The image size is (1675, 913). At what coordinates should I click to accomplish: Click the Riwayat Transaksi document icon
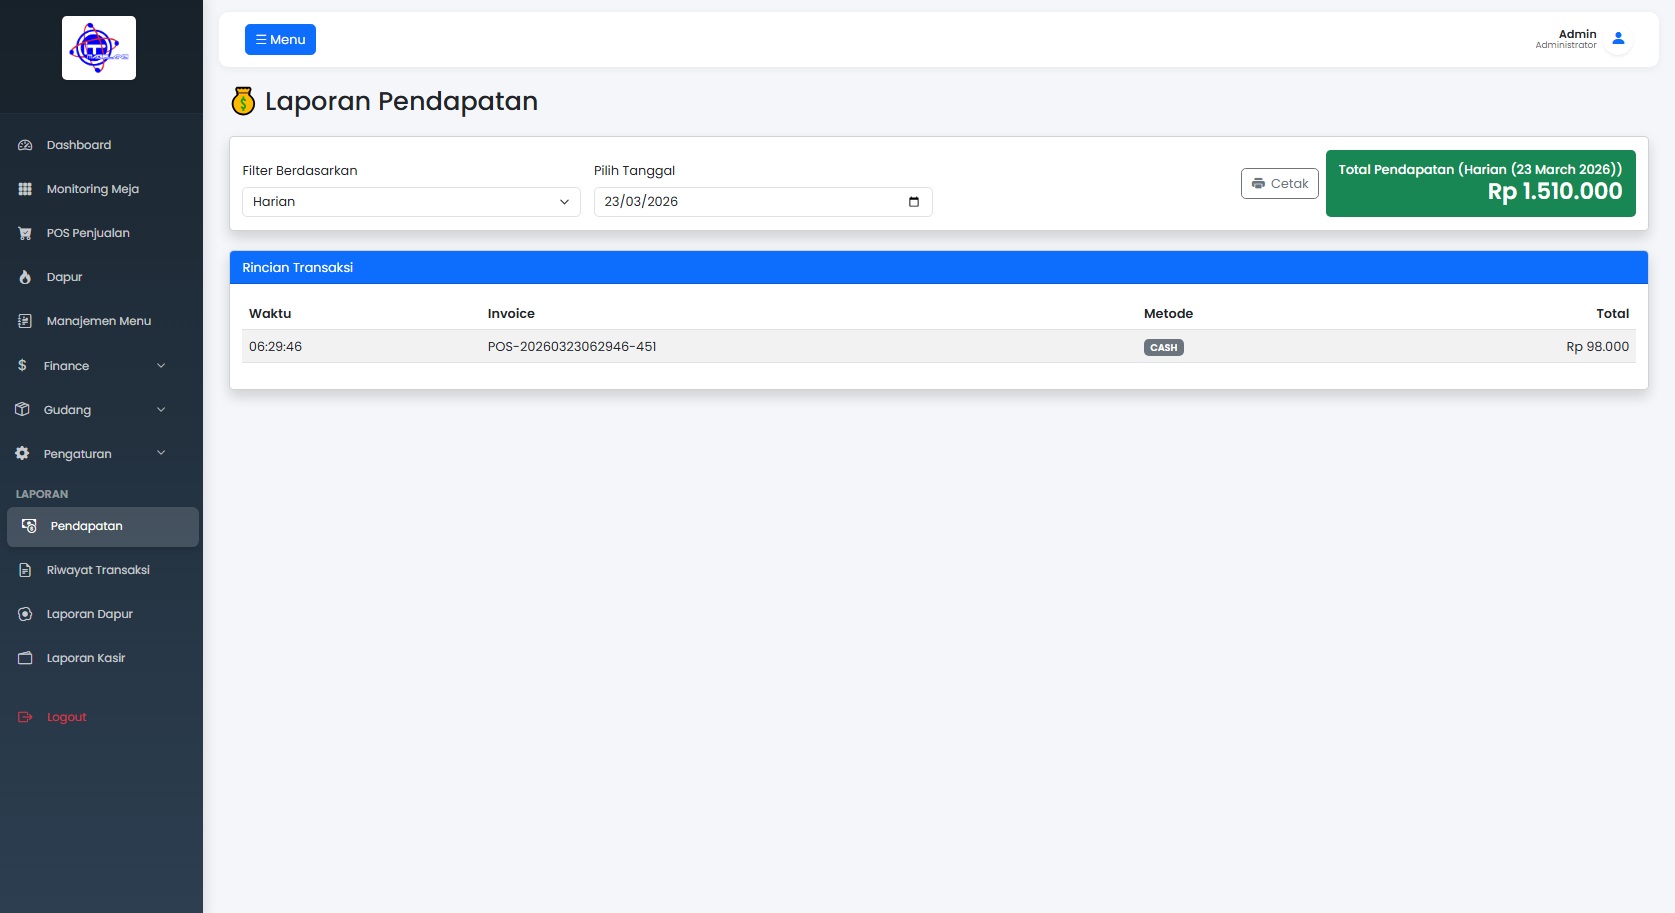point(25,570)
